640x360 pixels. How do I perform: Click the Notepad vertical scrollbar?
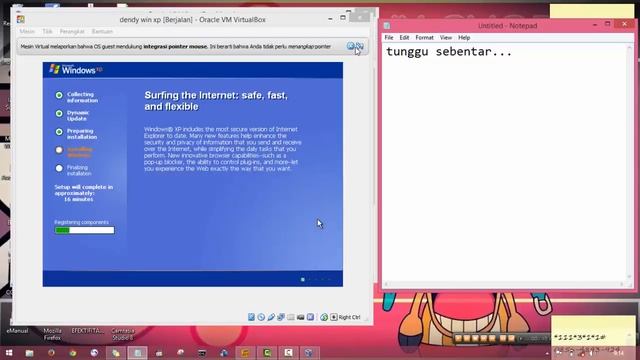629,162
